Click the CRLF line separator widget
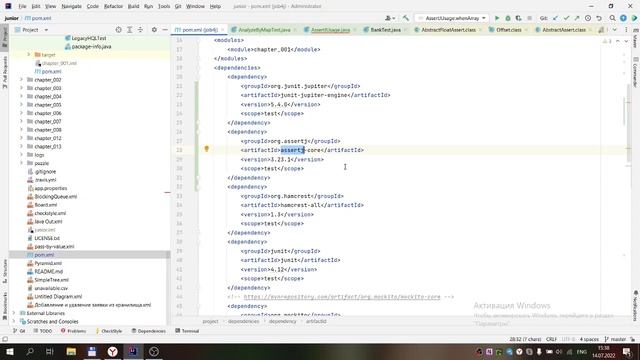Image resolution: width=640 pixels, height=360 pixels. click(x=551, y=339)
